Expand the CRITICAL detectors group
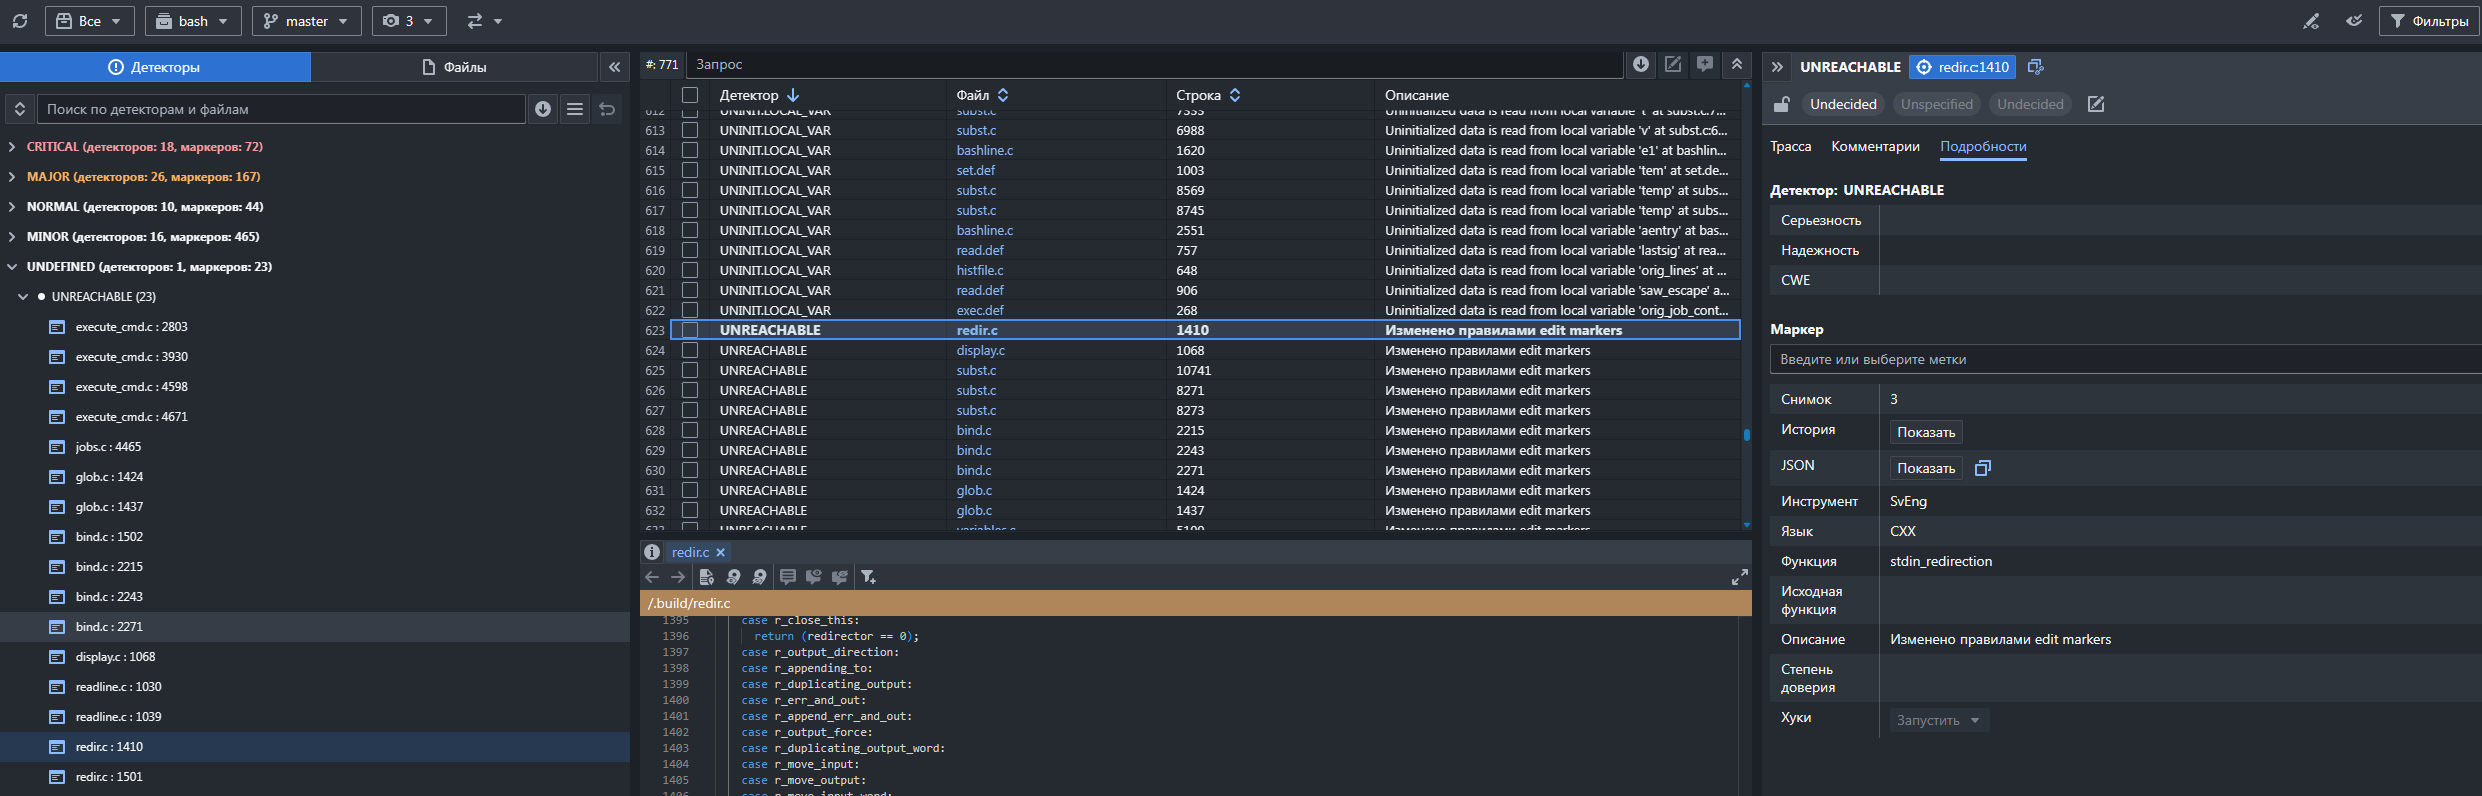The width and height of the screenshot is (2482, 796). (12, 147)
